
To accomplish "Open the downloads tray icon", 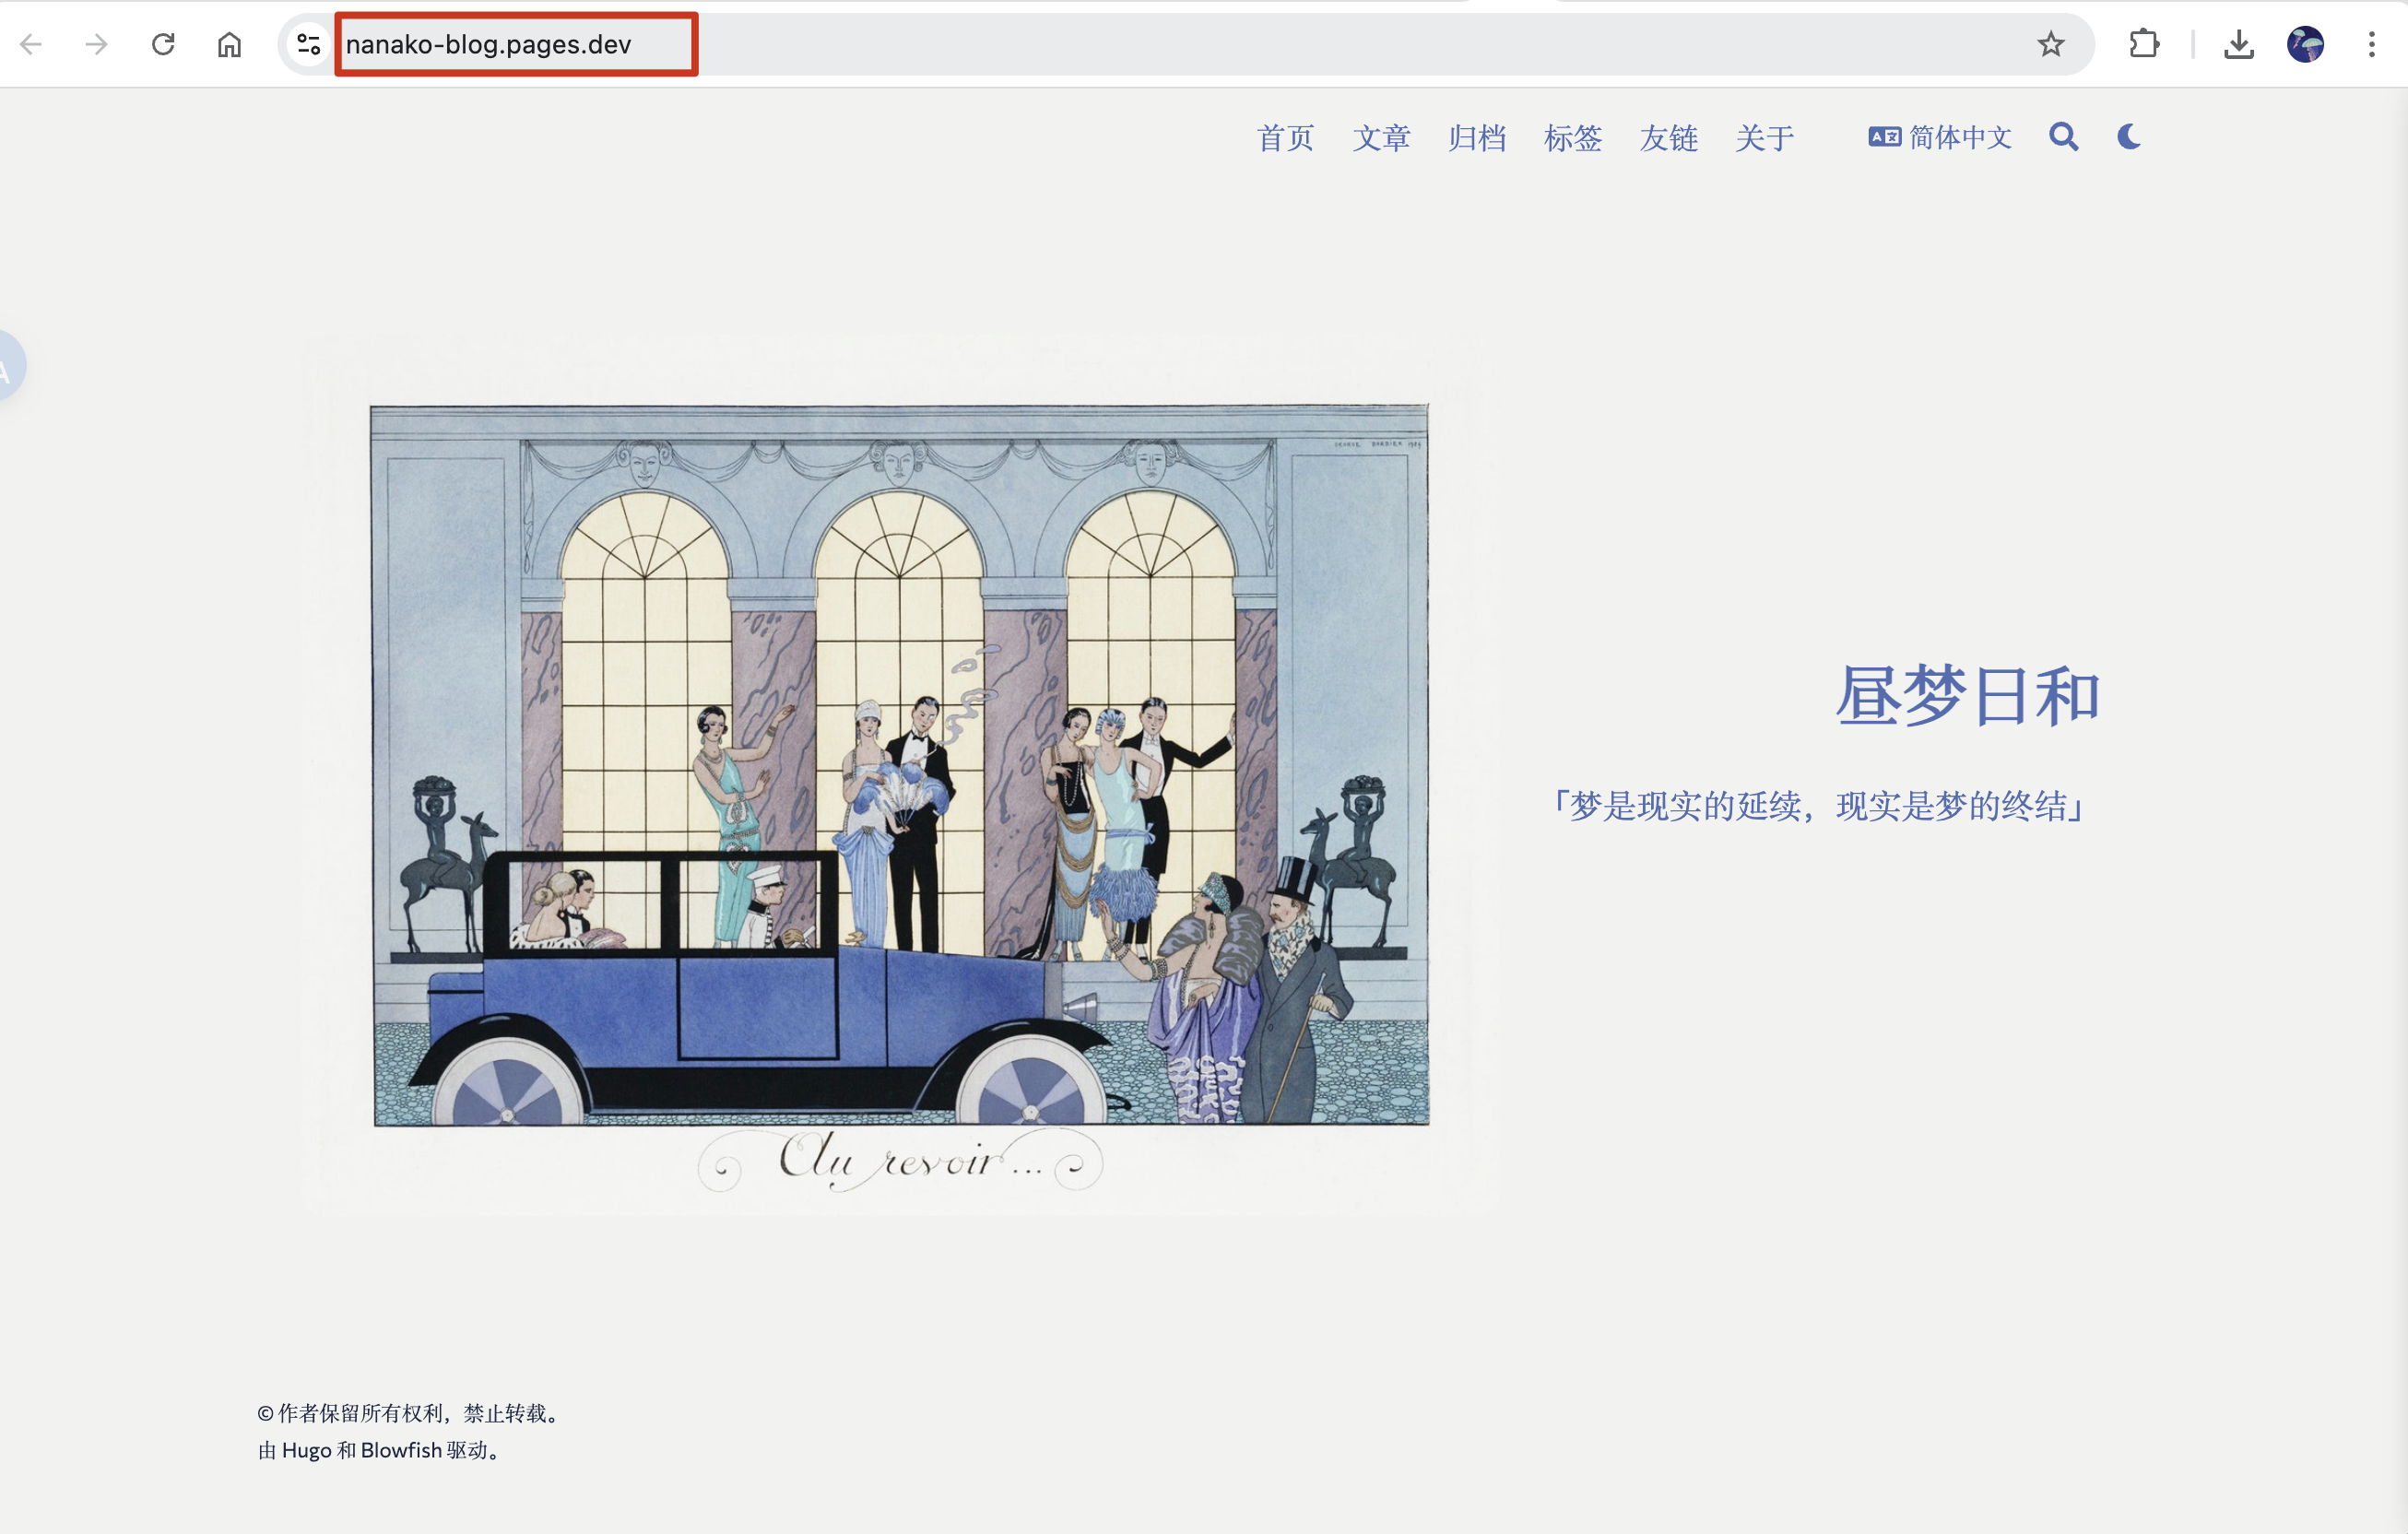I will pos(2238,44).
